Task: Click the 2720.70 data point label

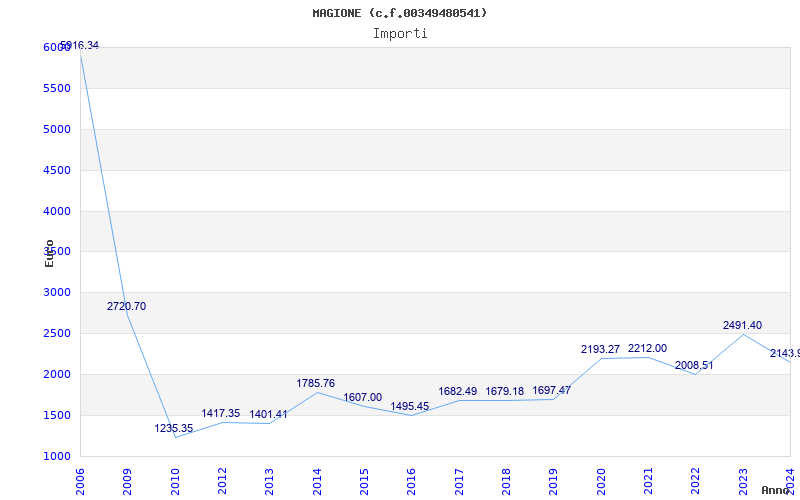Action: [x=126, y=306]
